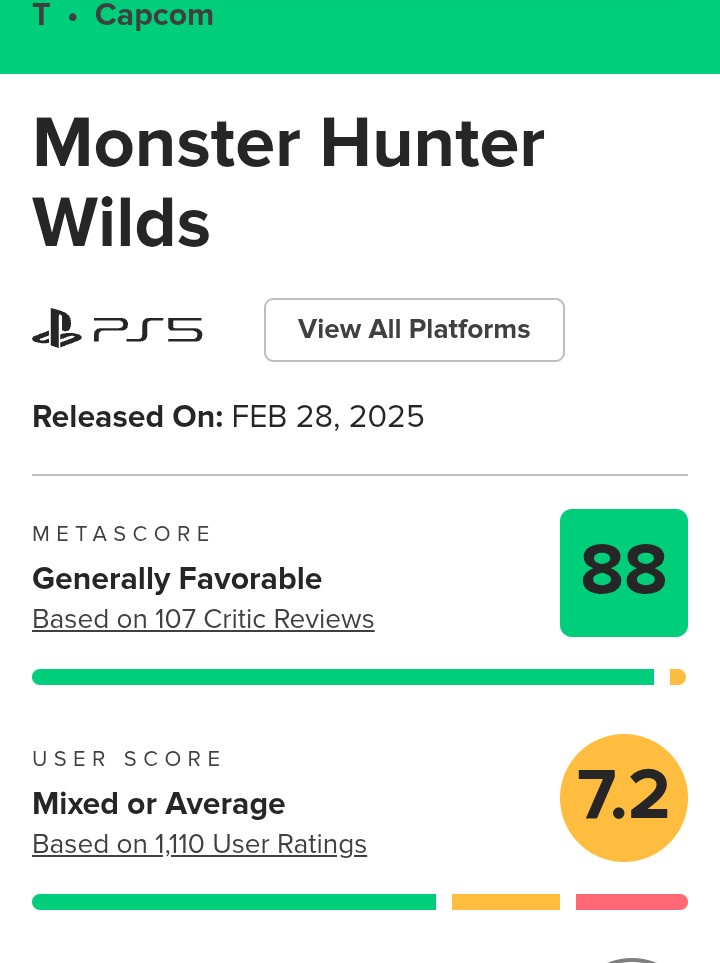Click the Generally Favorable verdict text
720x963 pixels.
pyautogui.click(x=177, y=579)
